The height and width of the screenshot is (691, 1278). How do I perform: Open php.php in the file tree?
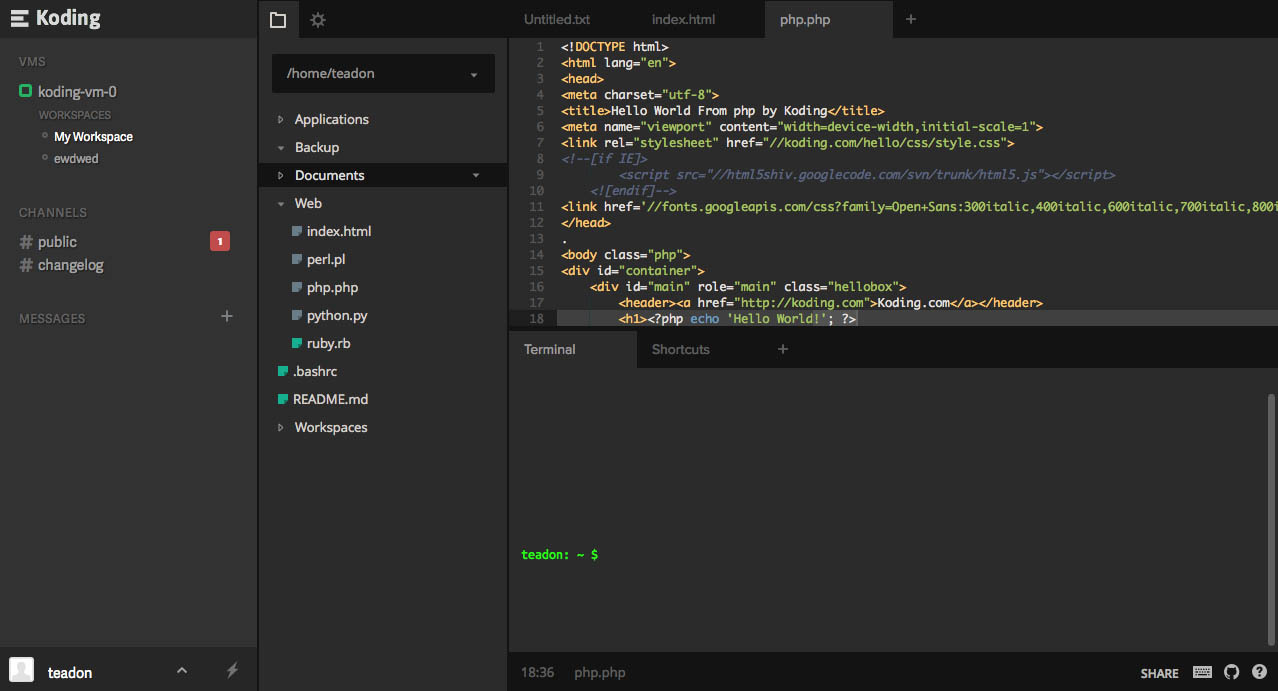tap(332, 287)
